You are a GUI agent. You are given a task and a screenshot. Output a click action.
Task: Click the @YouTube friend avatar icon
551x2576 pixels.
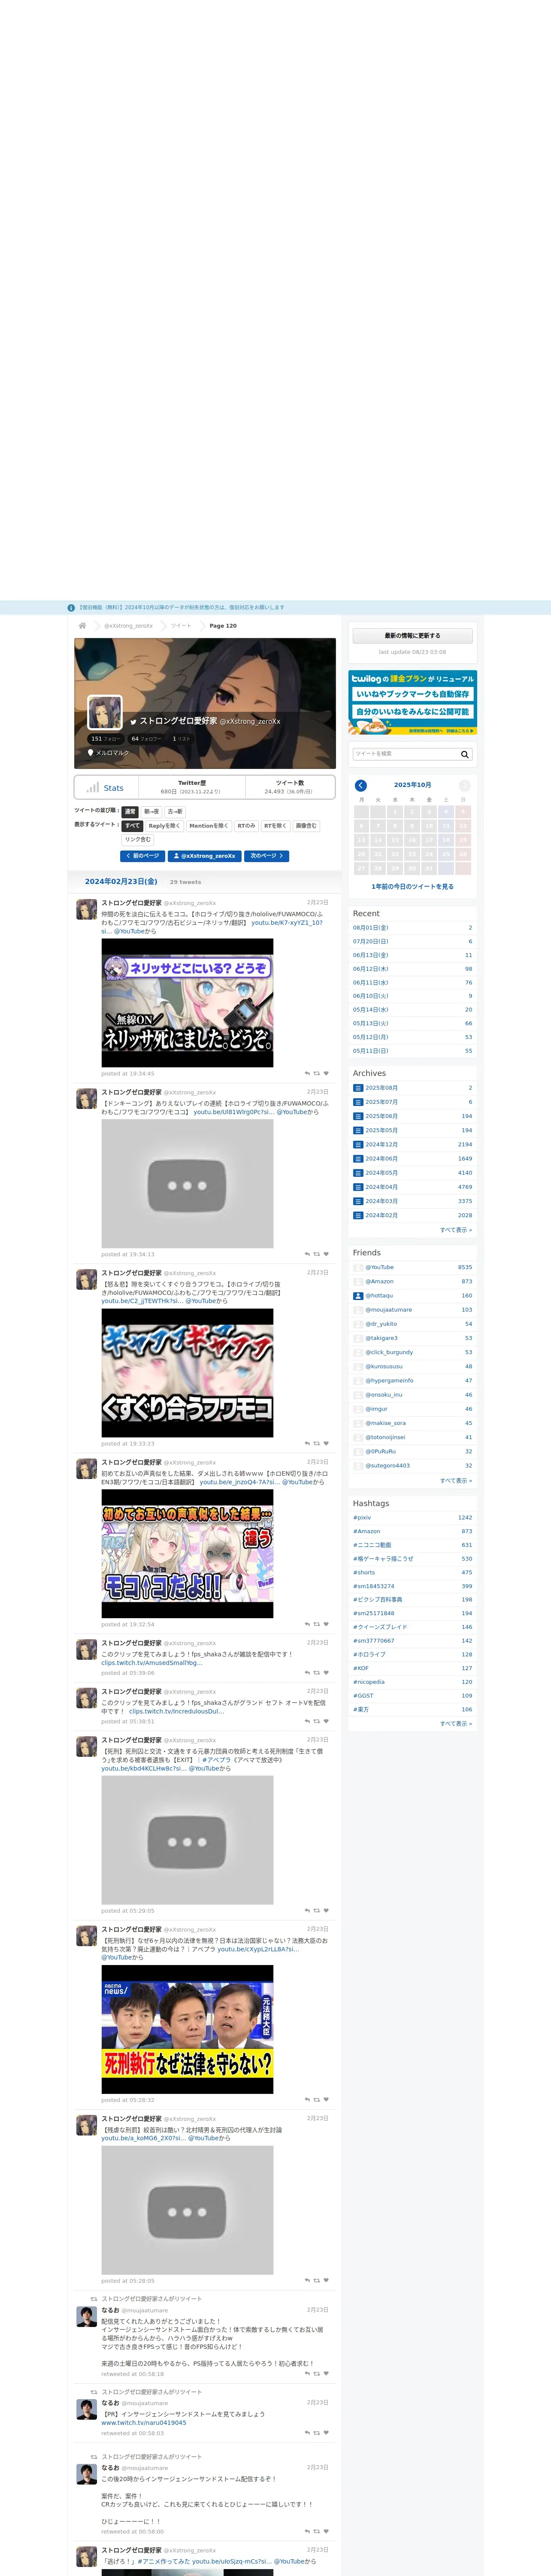click(358, 1267)
